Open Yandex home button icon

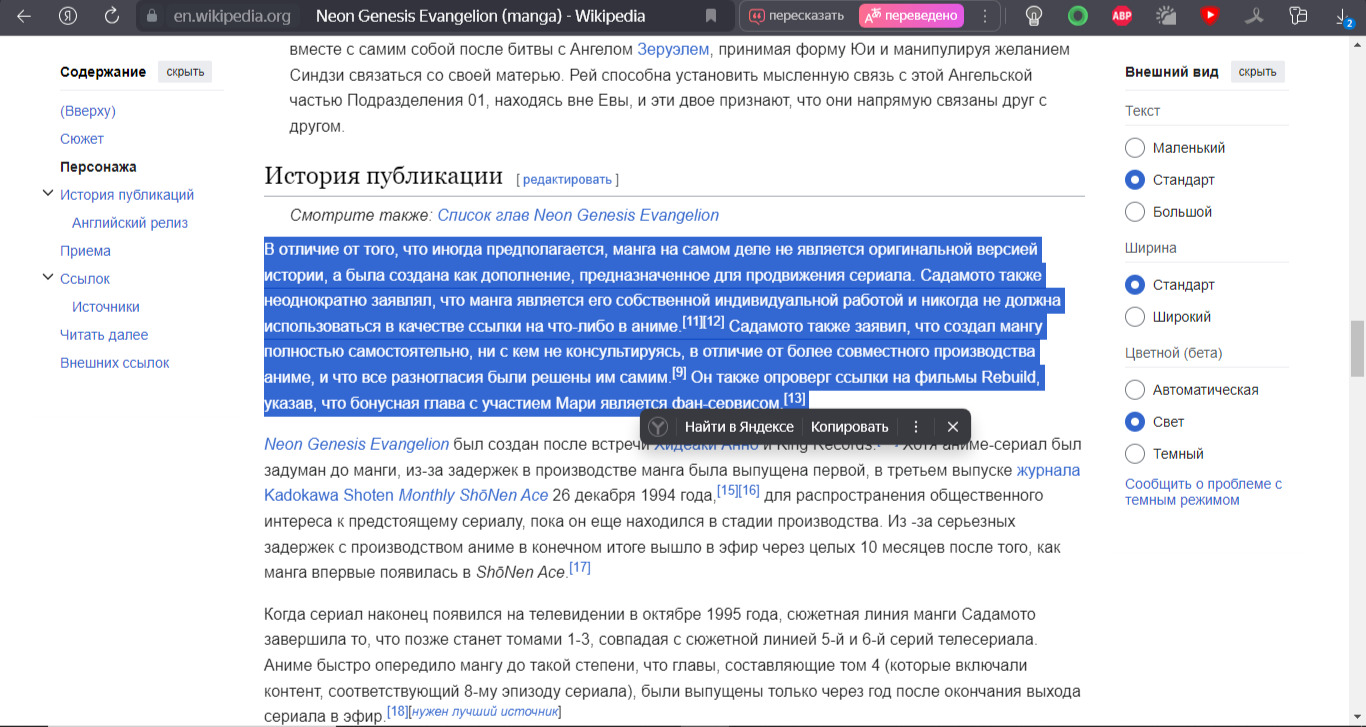click(68, 16)
